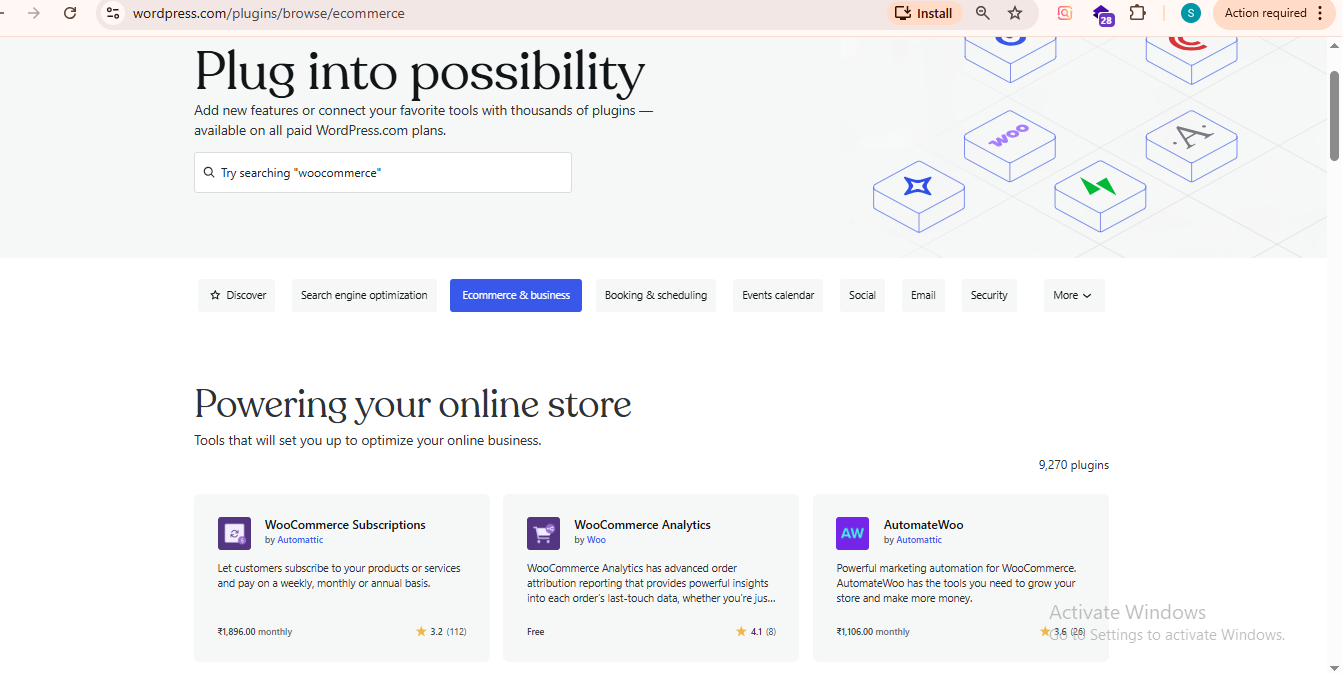1342x673 pixels.
Task: Open the profile avatar with the letter S
Action: [x=1189, y=13]
